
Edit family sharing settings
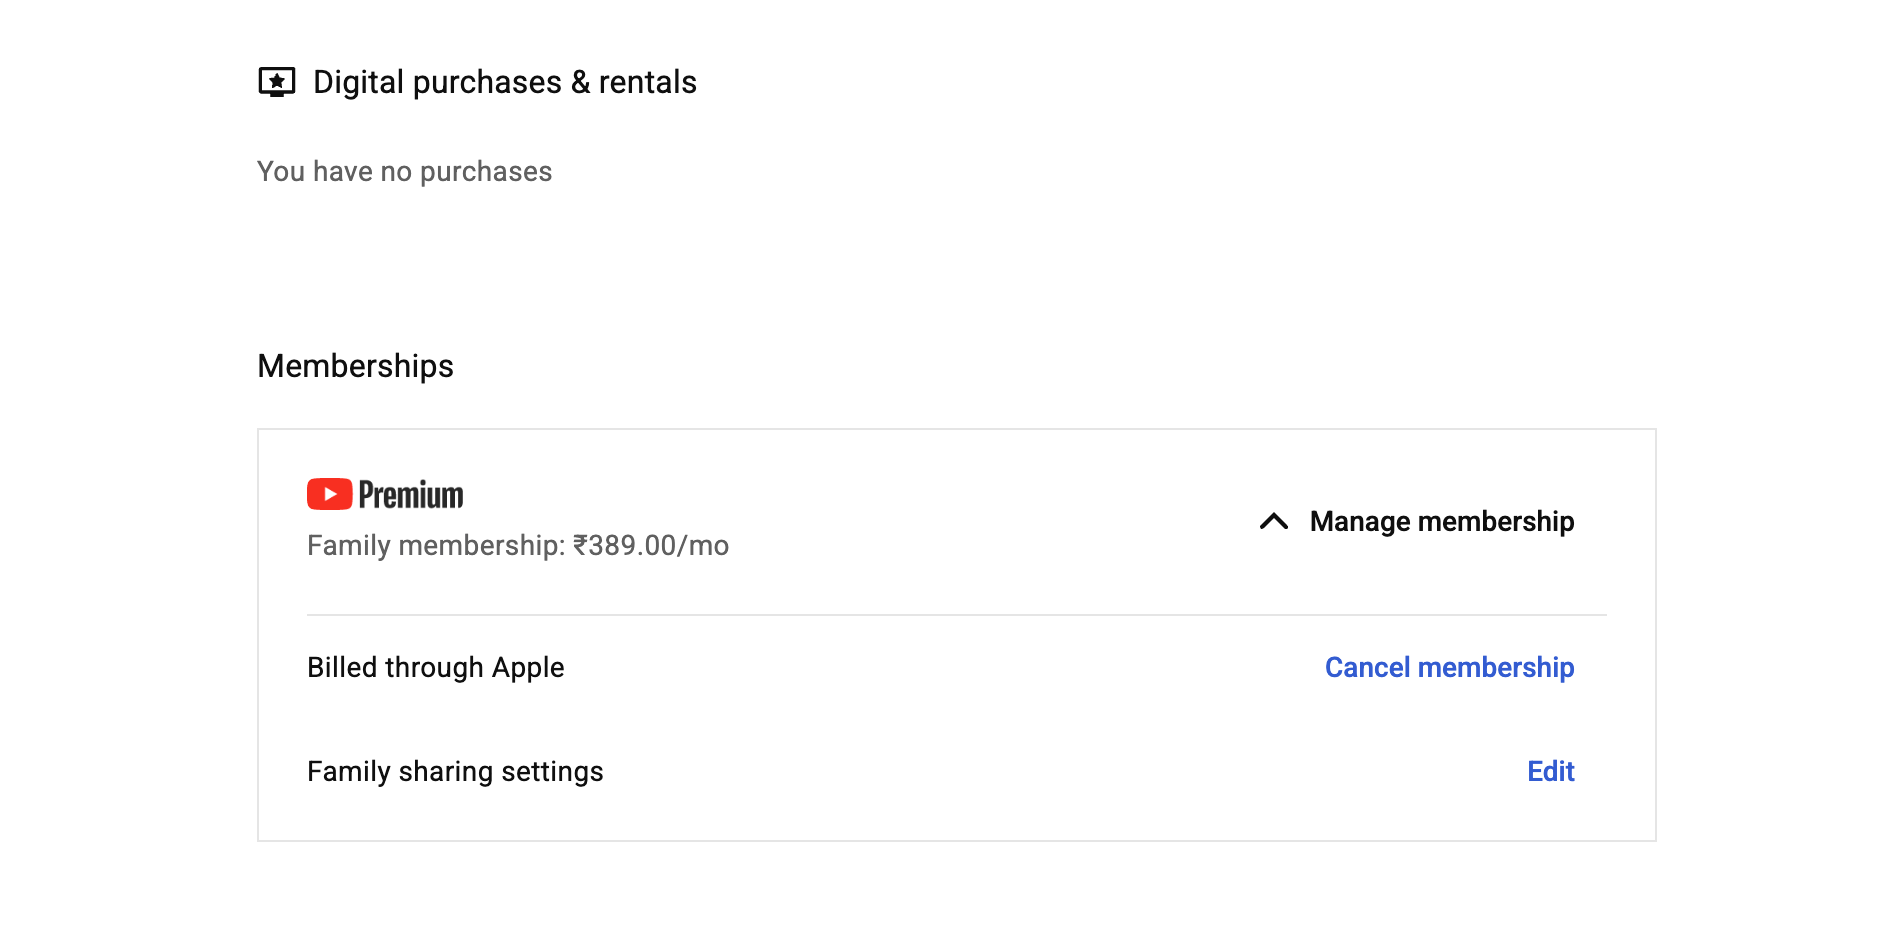tap(1550, 771)
